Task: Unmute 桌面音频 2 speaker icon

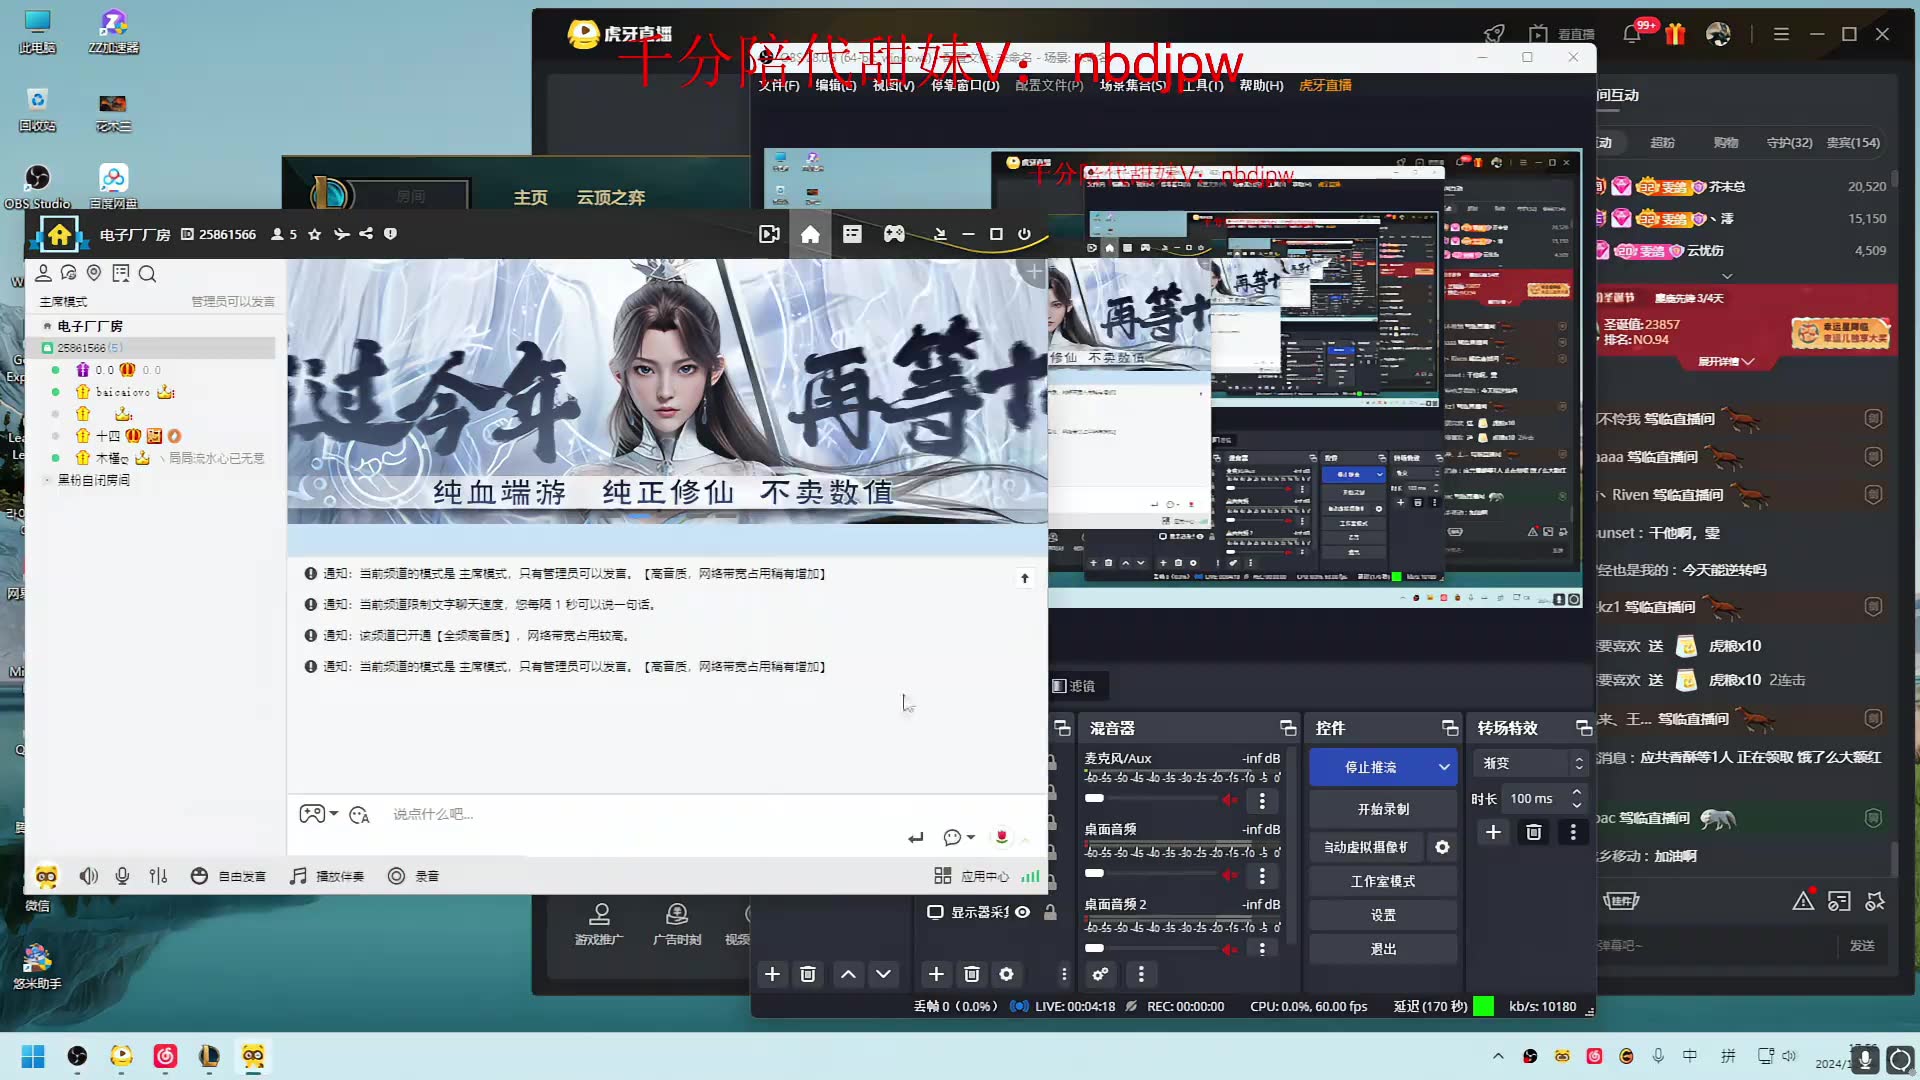Action: pos(1229,949)
